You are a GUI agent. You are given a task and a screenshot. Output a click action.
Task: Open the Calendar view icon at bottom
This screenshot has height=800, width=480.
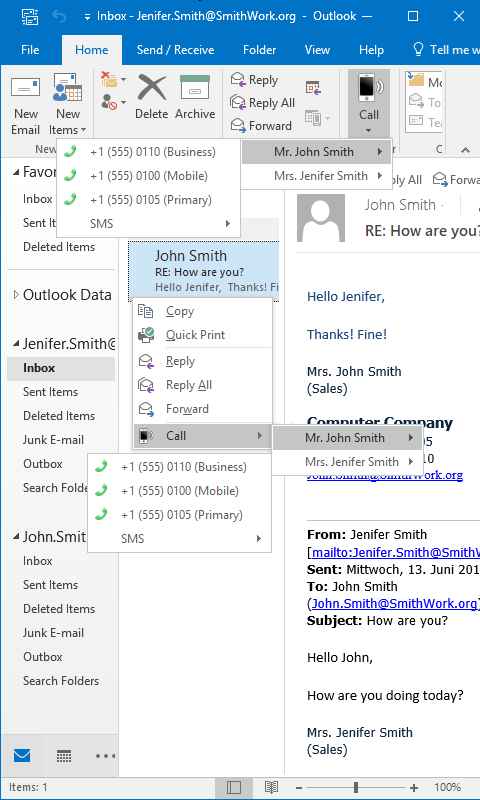64,756
